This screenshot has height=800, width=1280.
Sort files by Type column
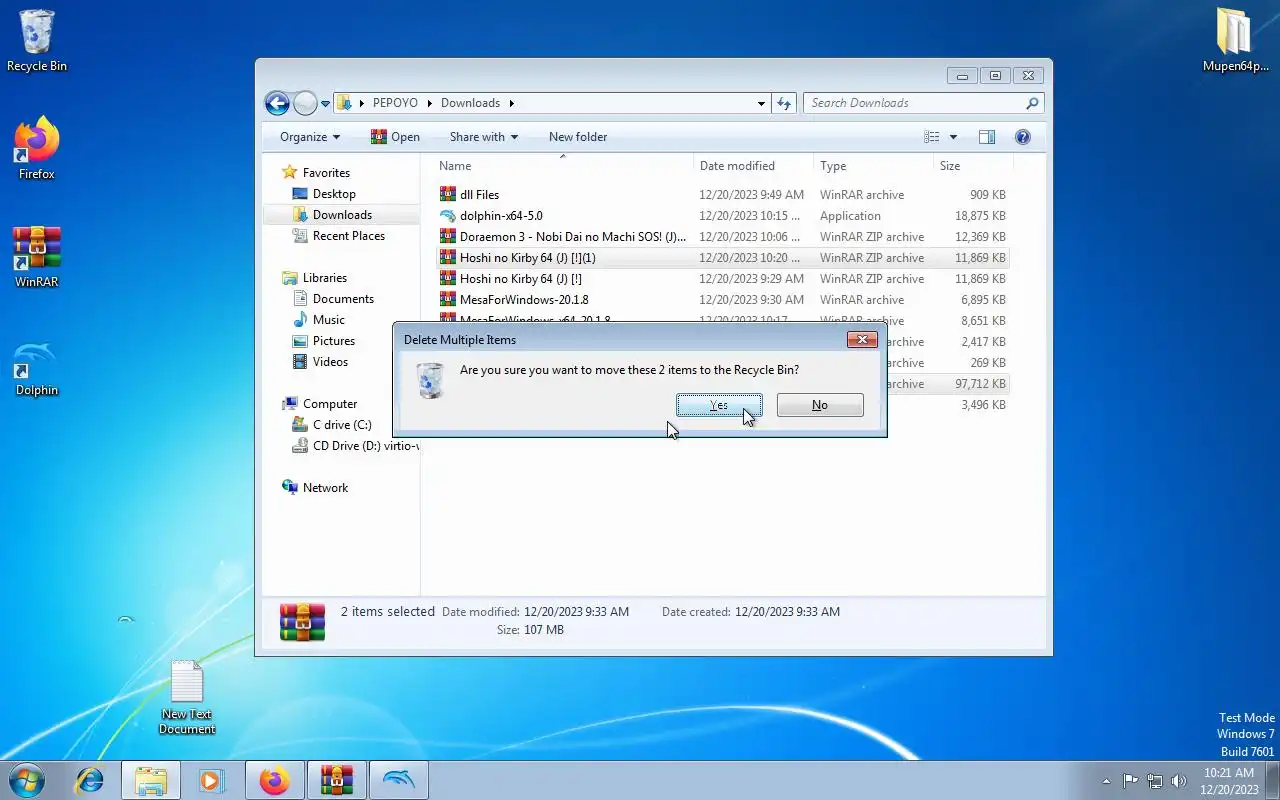(874, 166)
